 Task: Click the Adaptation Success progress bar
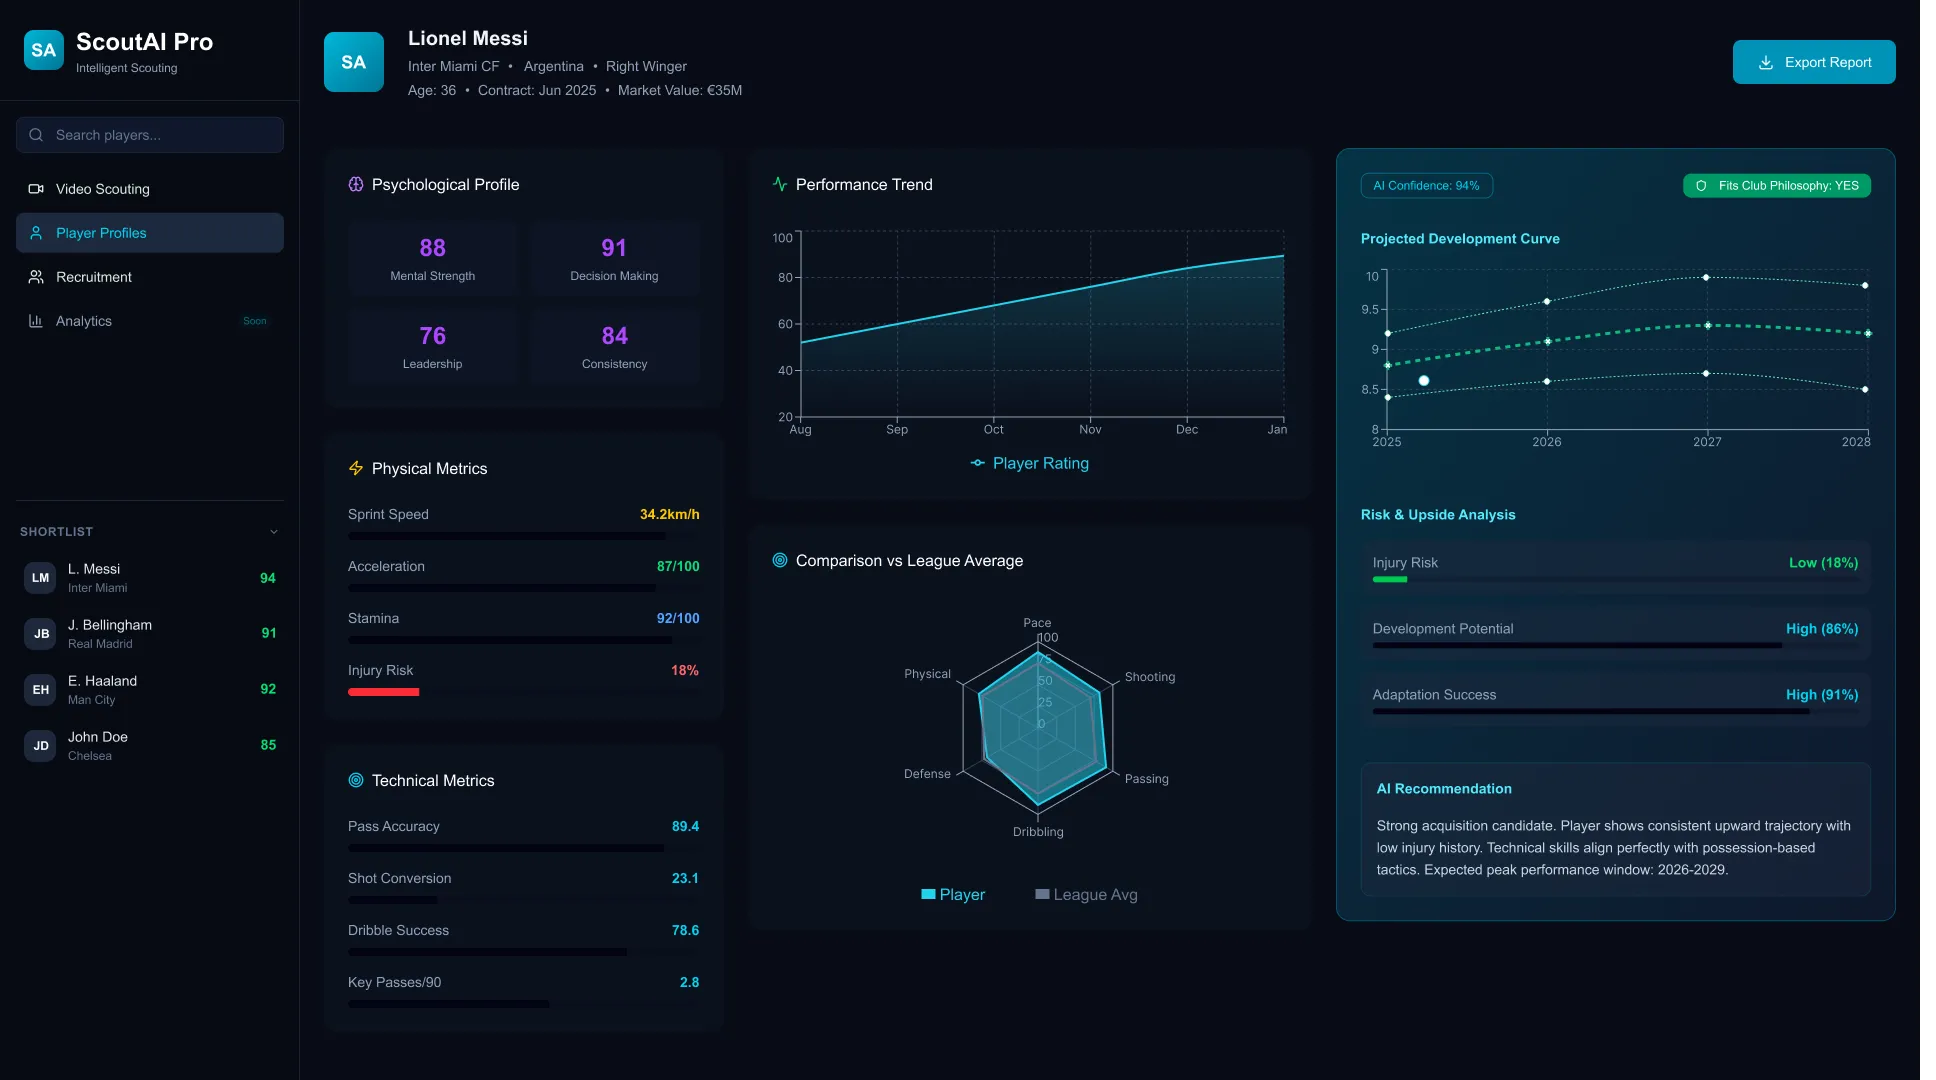click(1616, 712)
